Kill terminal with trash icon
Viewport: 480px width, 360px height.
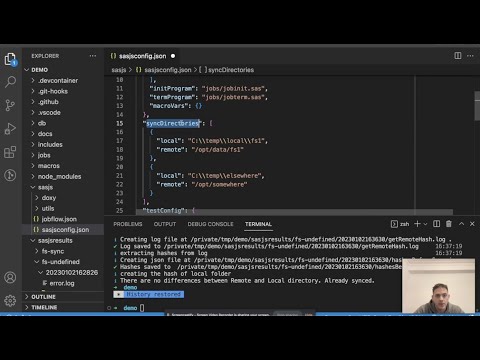click(x=449, y=224)
